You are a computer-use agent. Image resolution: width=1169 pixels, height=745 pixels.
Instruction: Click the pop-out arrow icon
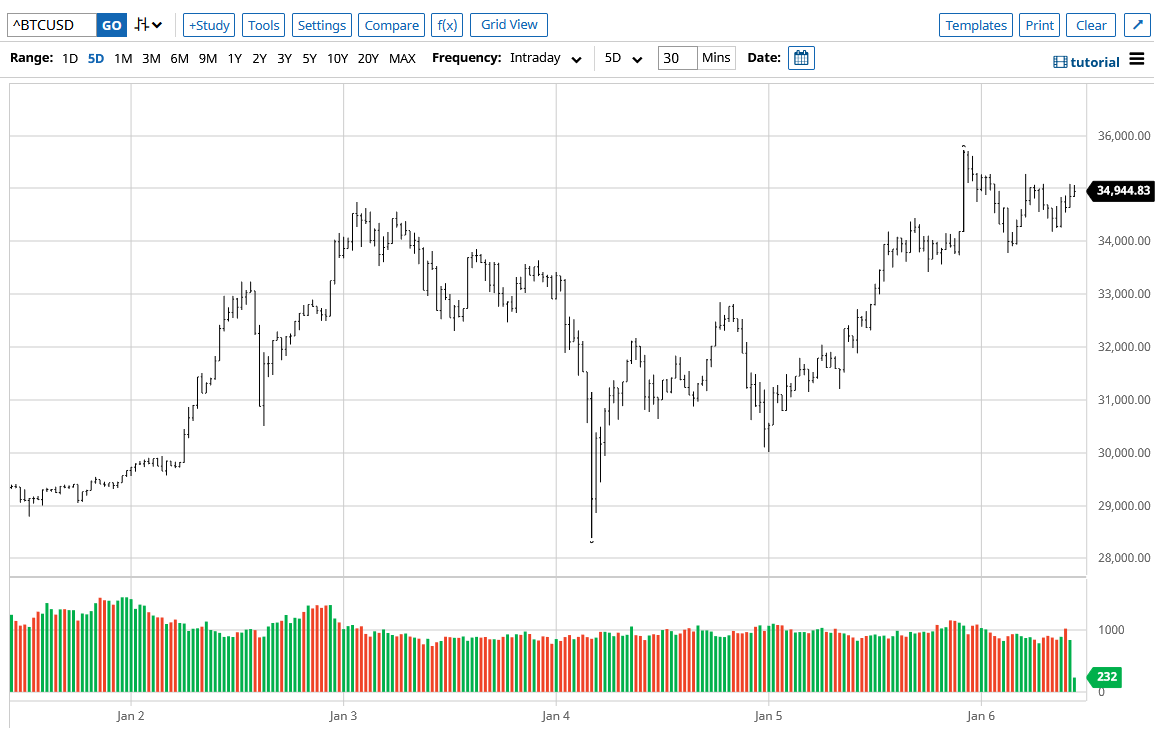[1137, 24]
